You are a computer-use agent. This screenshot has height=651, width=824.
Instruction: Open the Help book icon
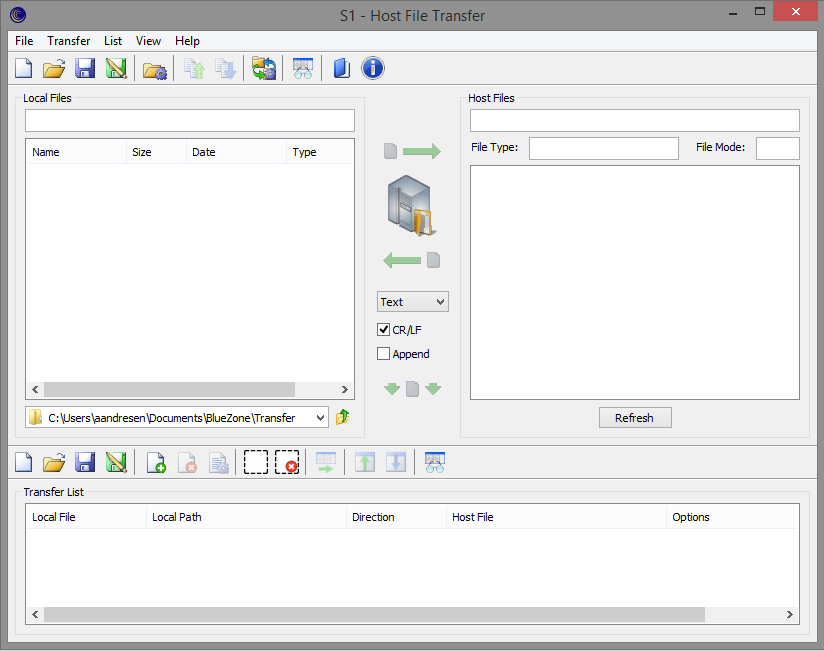(341, 68)
